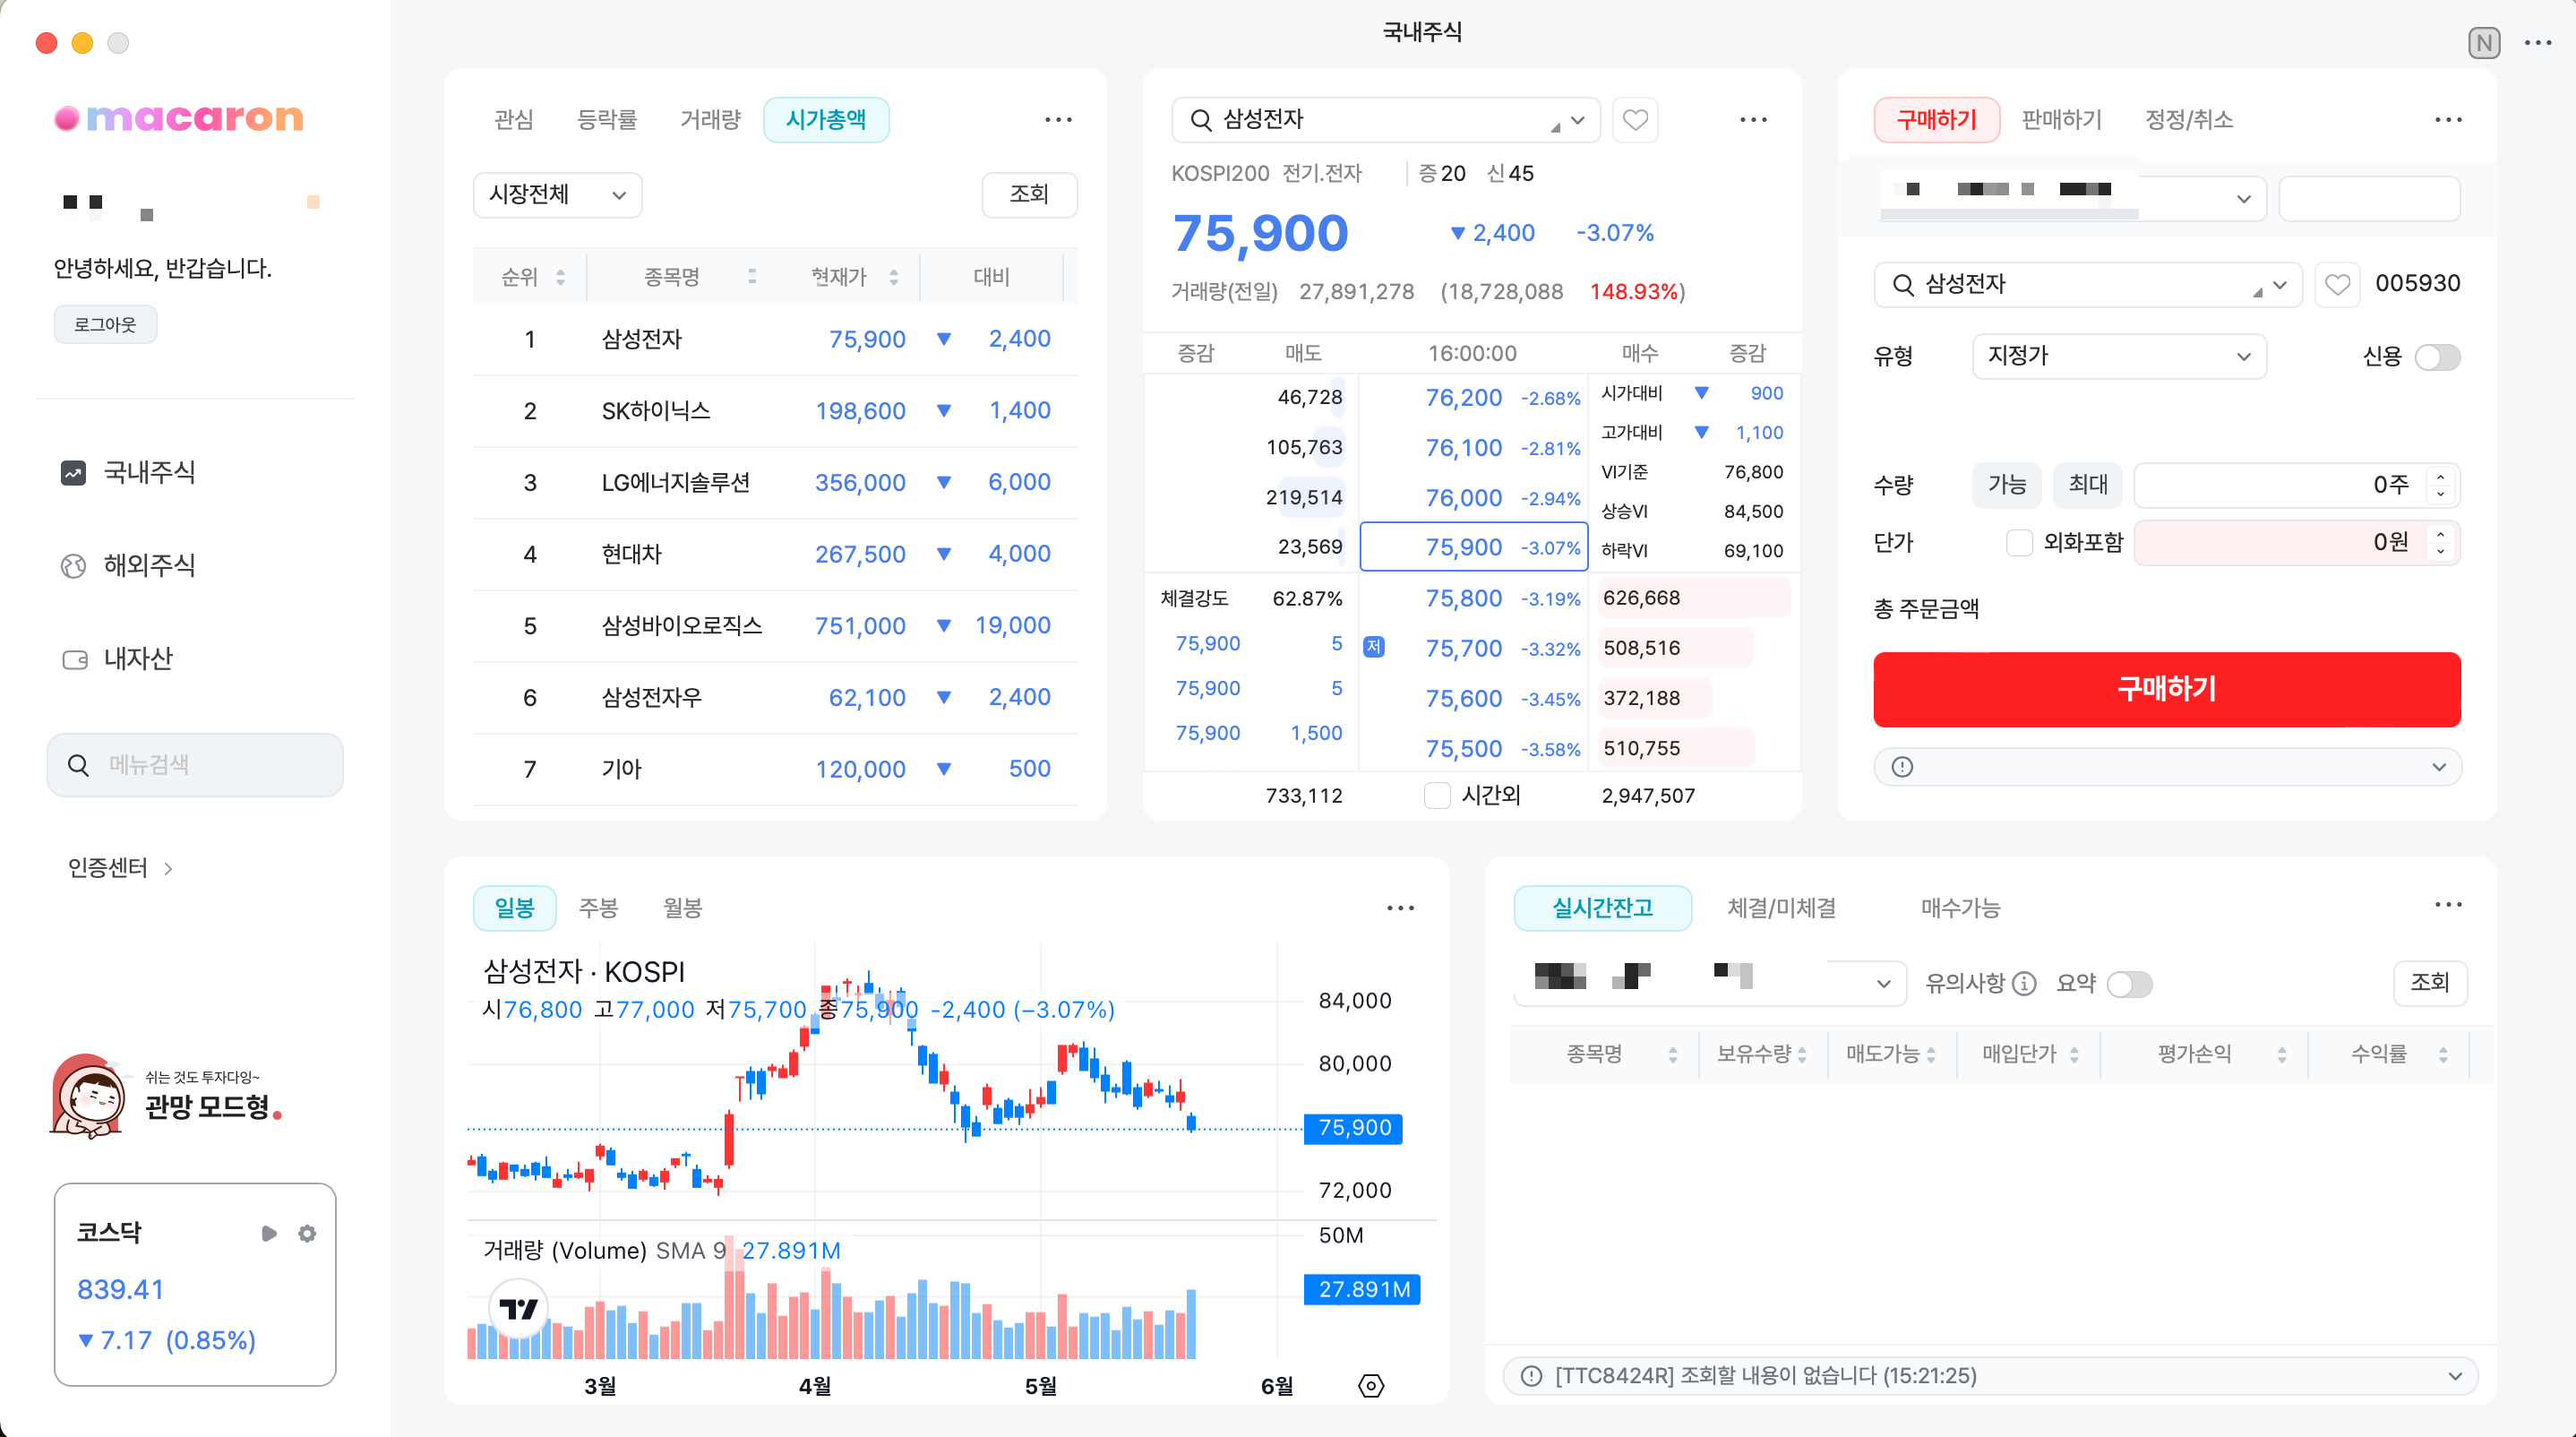
Task: Click the 유의사항 info icon
Action: coord(2024,984)
